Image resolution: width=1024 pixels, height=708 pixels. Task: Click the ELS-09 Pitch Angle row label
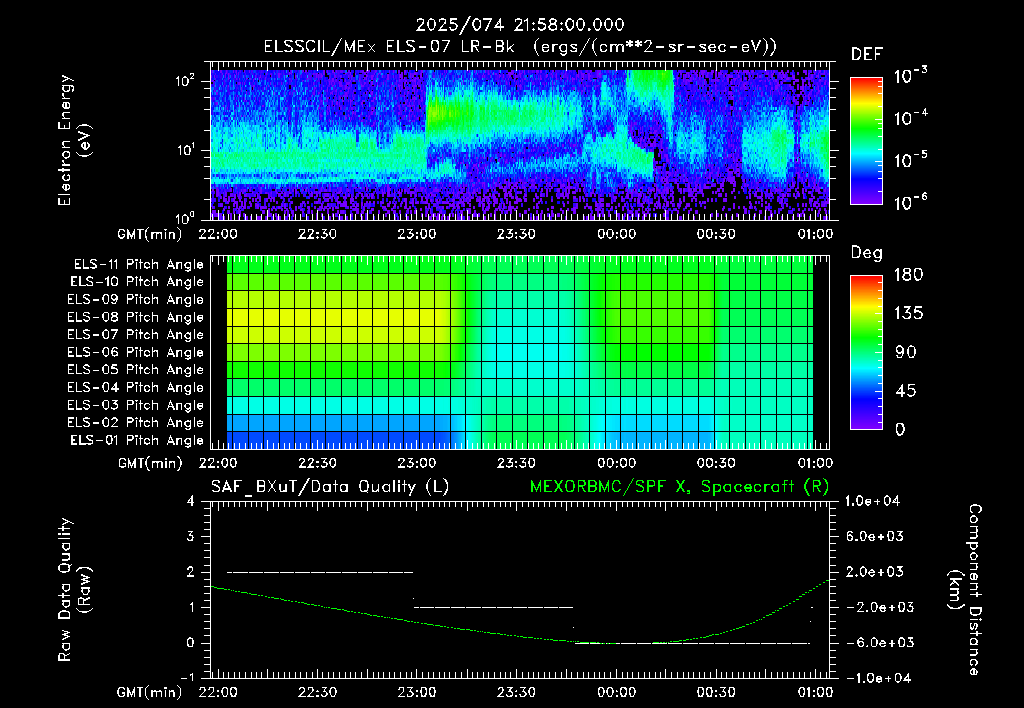coord(136,300)
